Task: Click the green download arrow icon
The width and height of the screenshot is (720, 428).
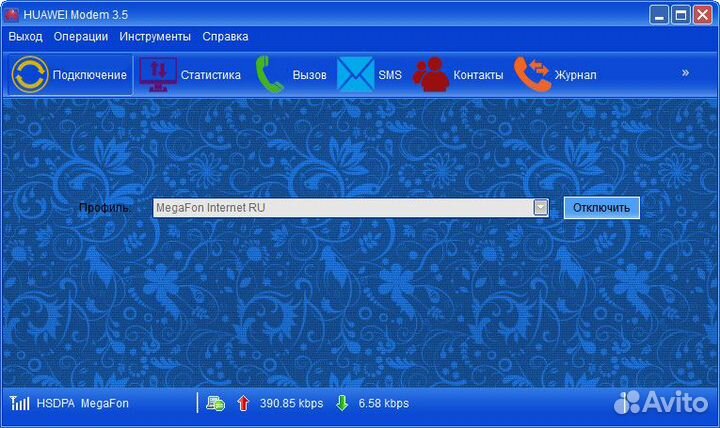Action: click(341, 404)
